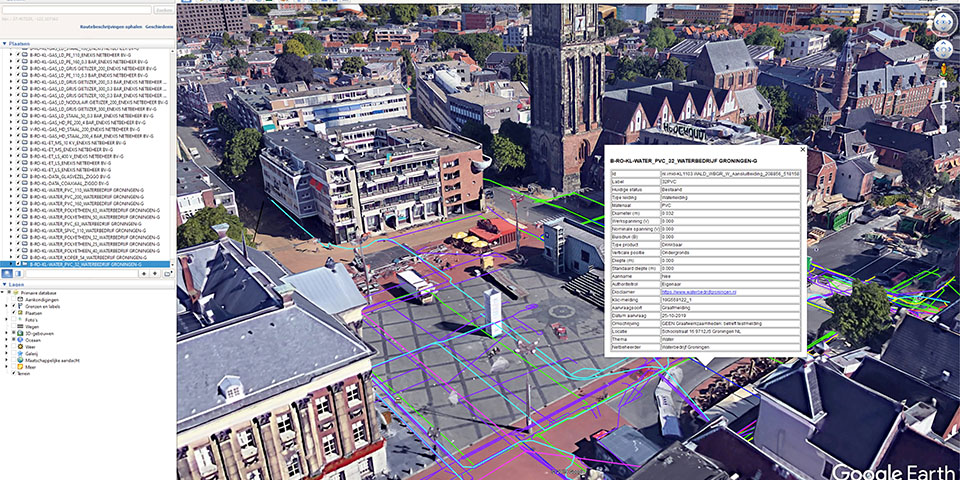Click the '25-10-2019' Datum aanvraag value
This screenshot has width=960, height=480.
point(673,315)
